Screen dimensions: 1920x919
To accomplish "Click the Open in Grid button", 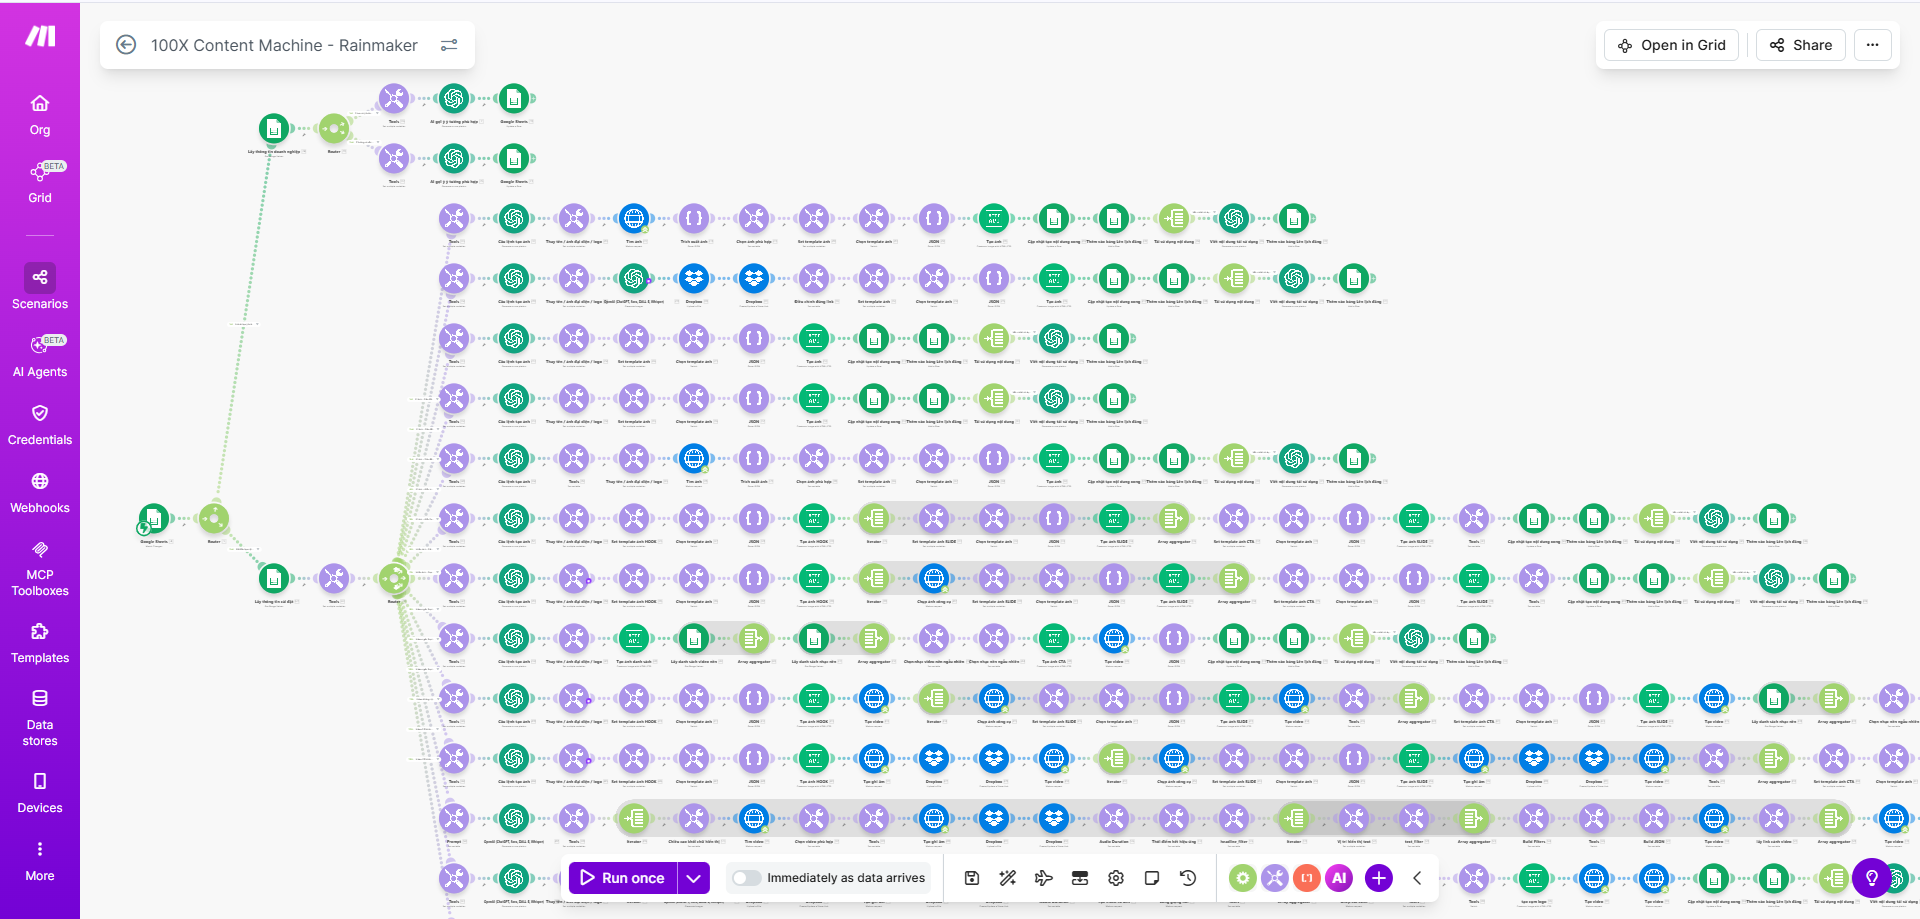I will (1672, 45).
